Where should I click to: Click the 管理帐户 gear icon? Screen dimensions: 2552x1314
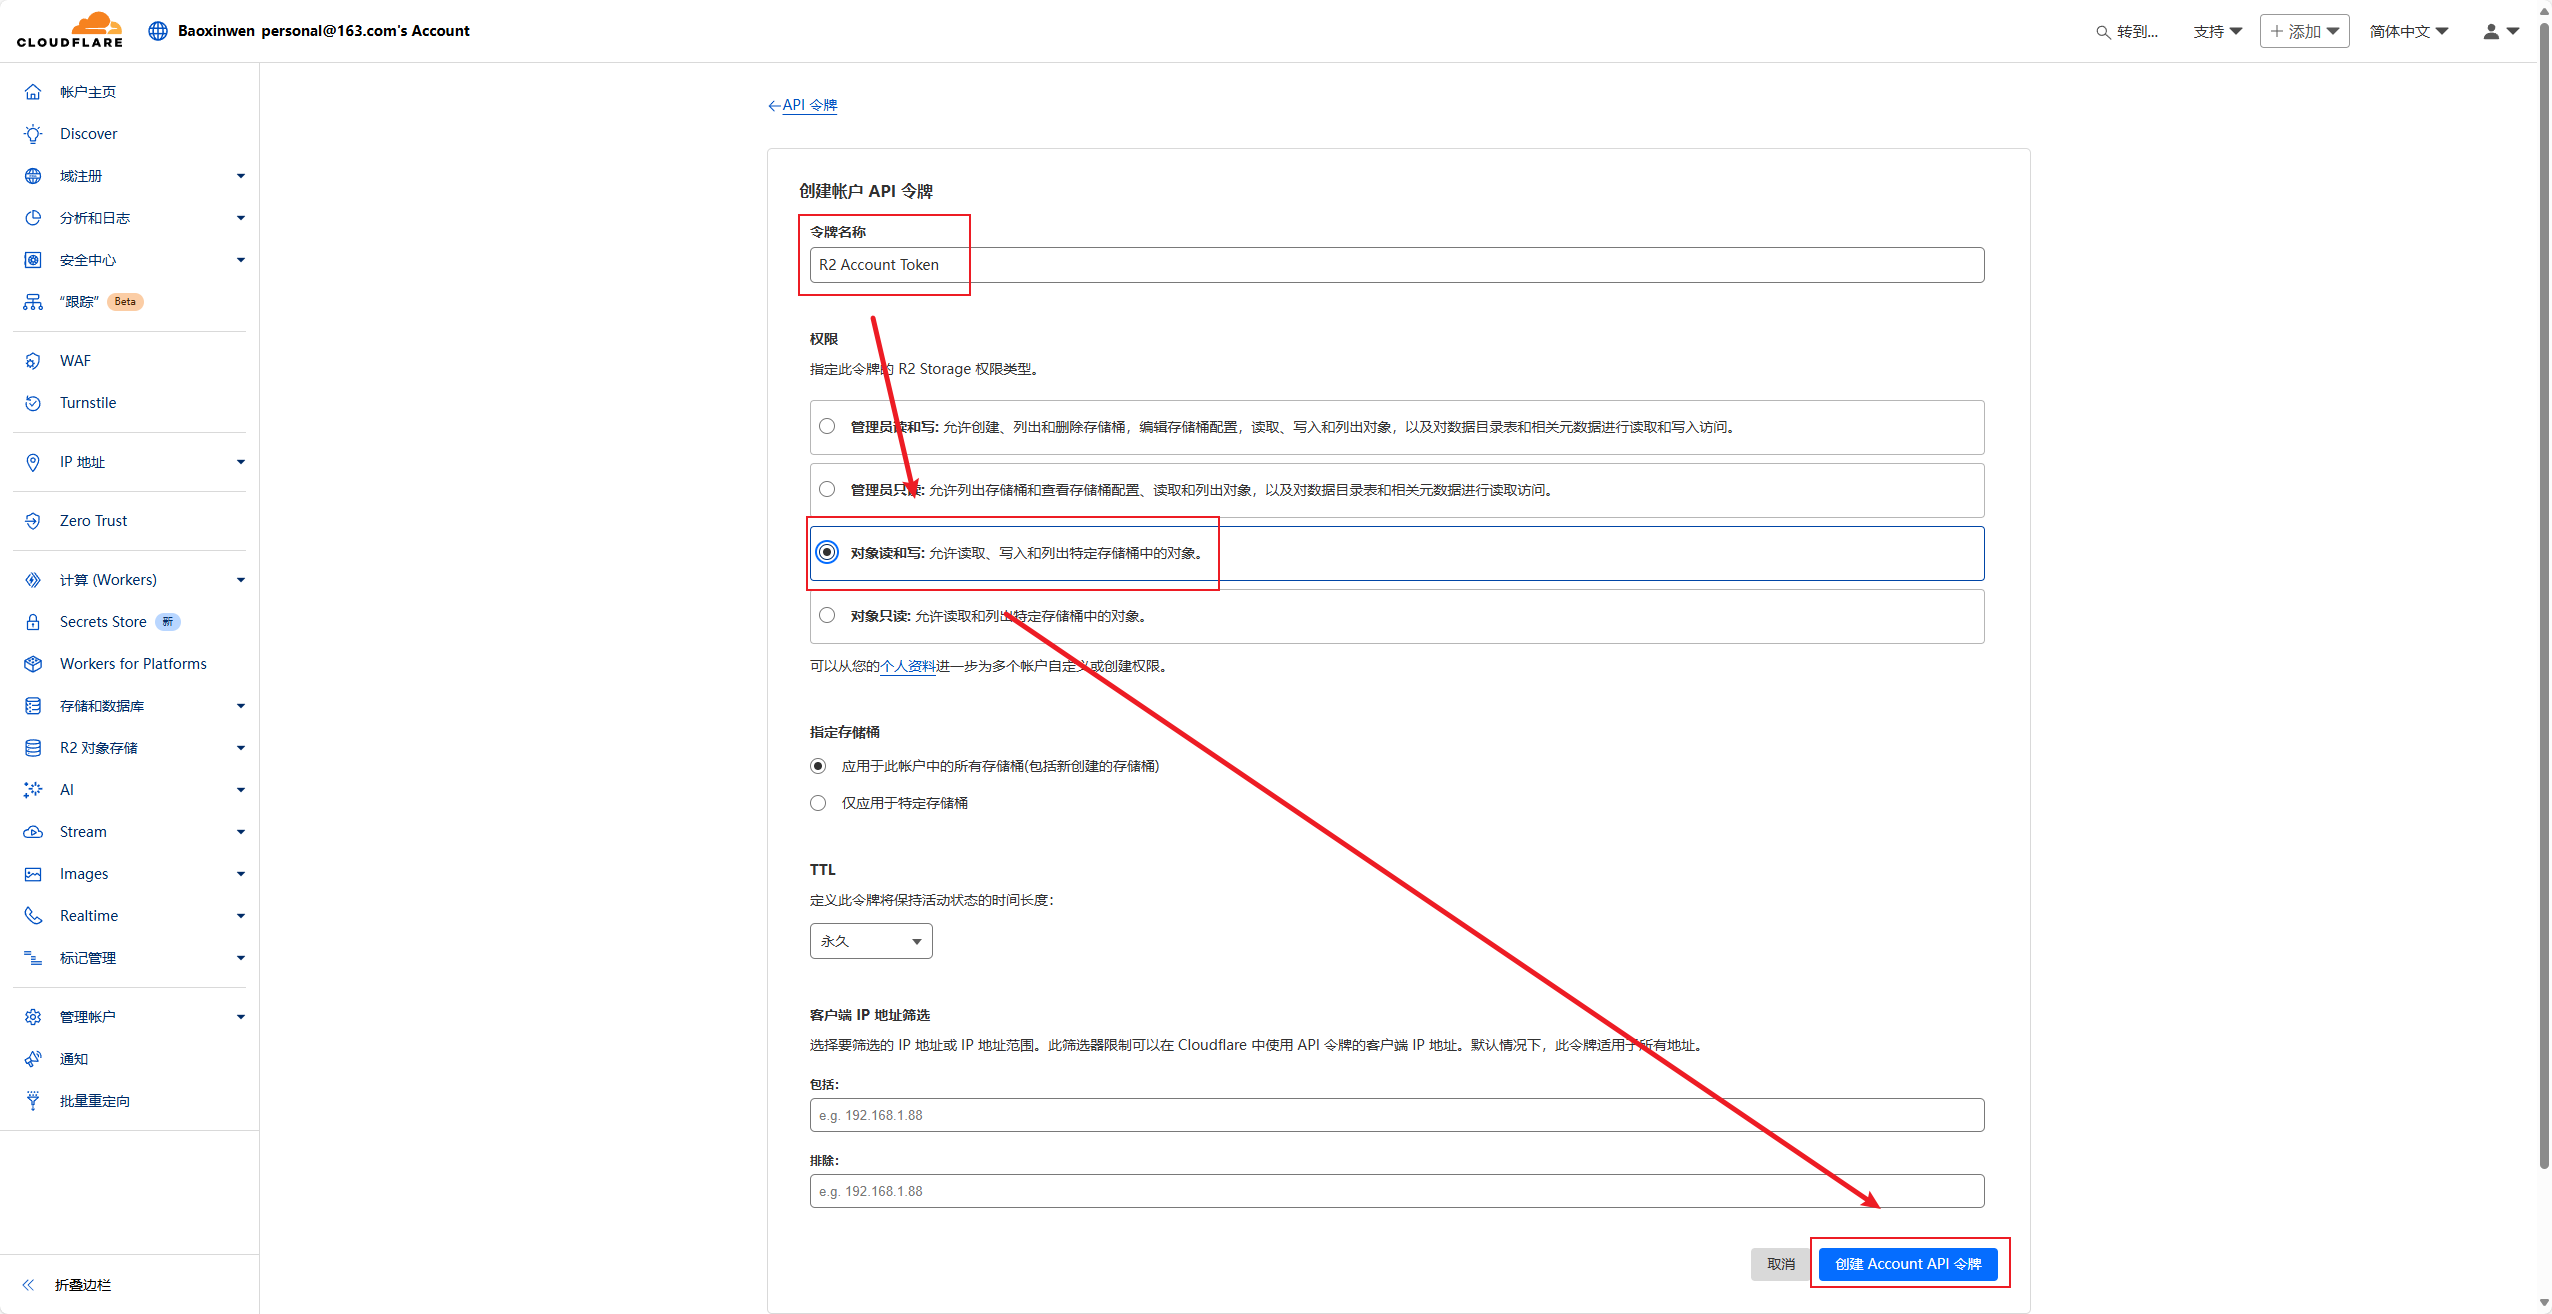(x=33, y=1017)
